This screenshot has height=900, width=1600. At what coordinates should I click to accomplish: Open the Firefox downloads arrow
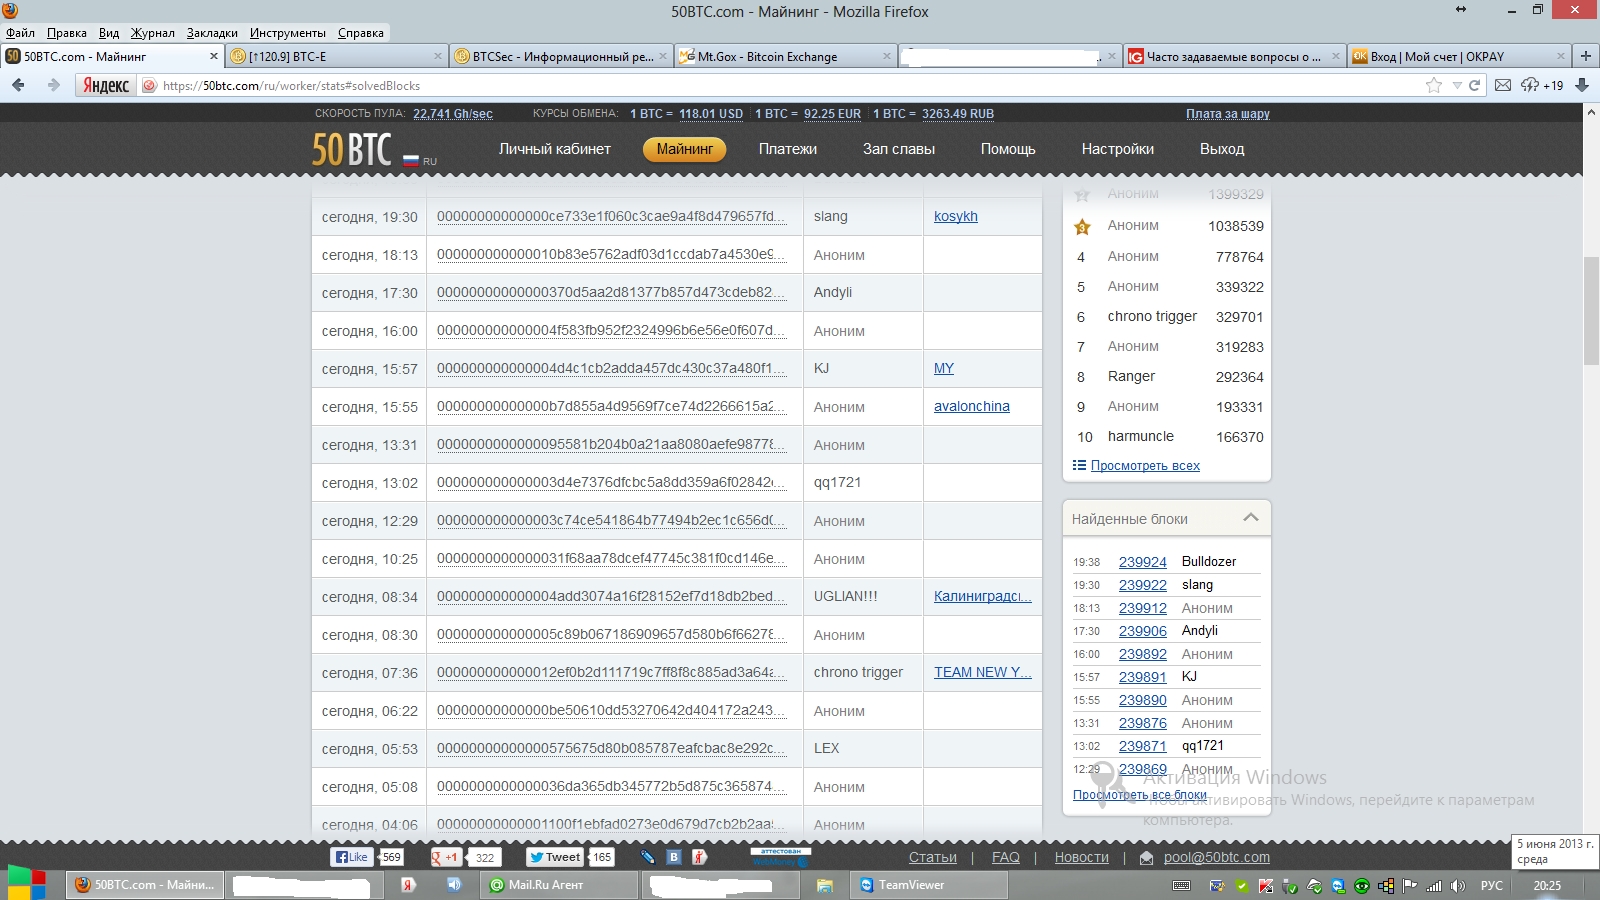coord(1582,85)
